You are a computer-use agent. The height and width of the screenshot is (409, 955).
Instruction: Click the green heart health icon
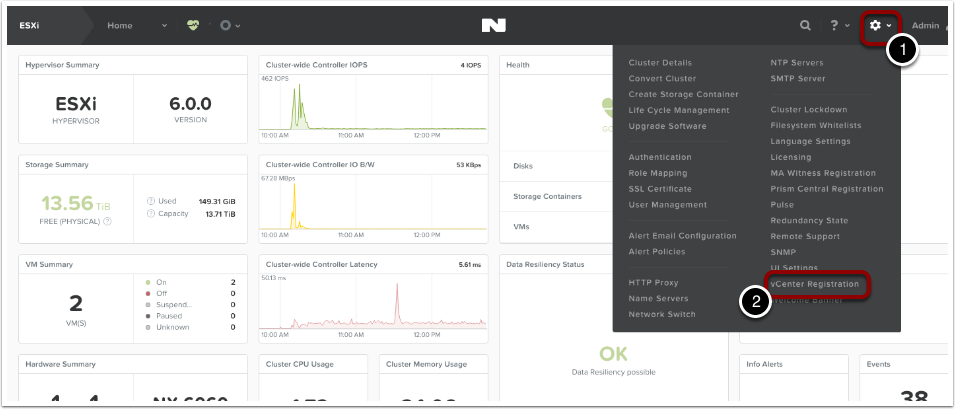point(193,25)
